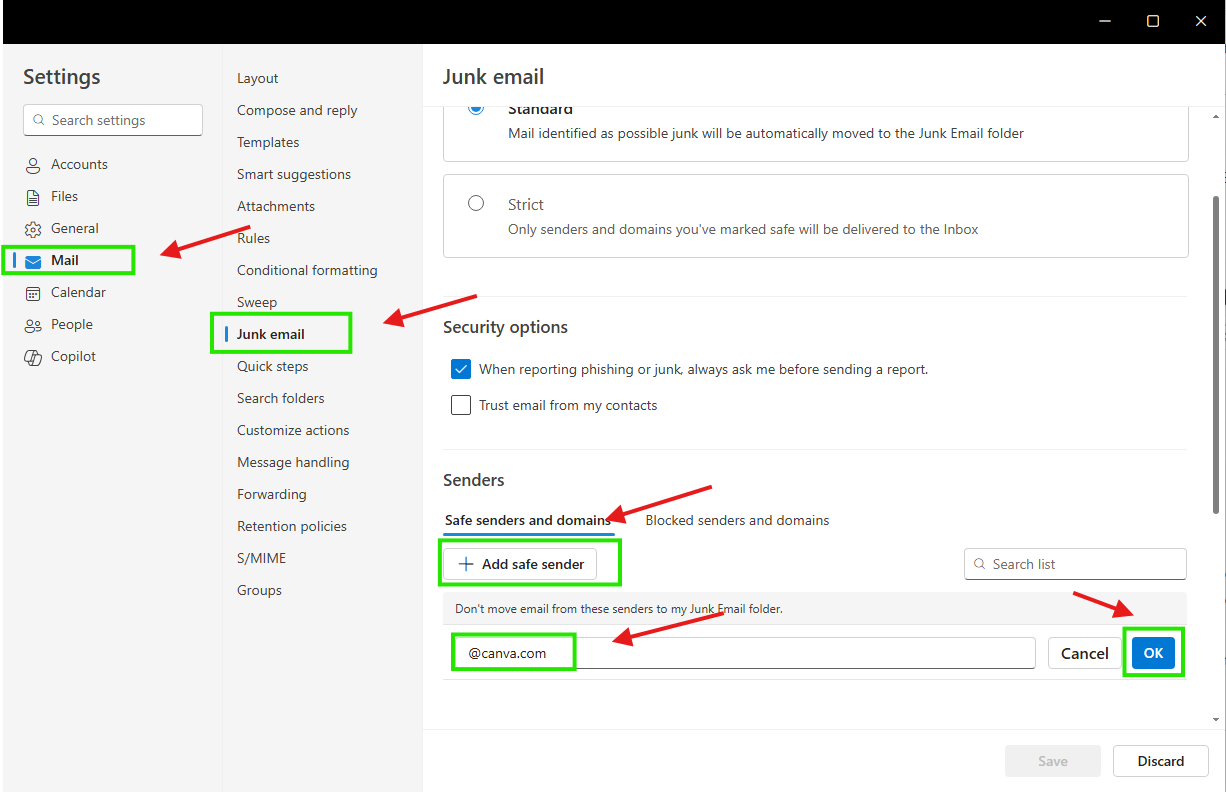This screenshot has height=792, width=1226.
Task: Click the plus icon on Add safe sender
Action: [465, 564]
